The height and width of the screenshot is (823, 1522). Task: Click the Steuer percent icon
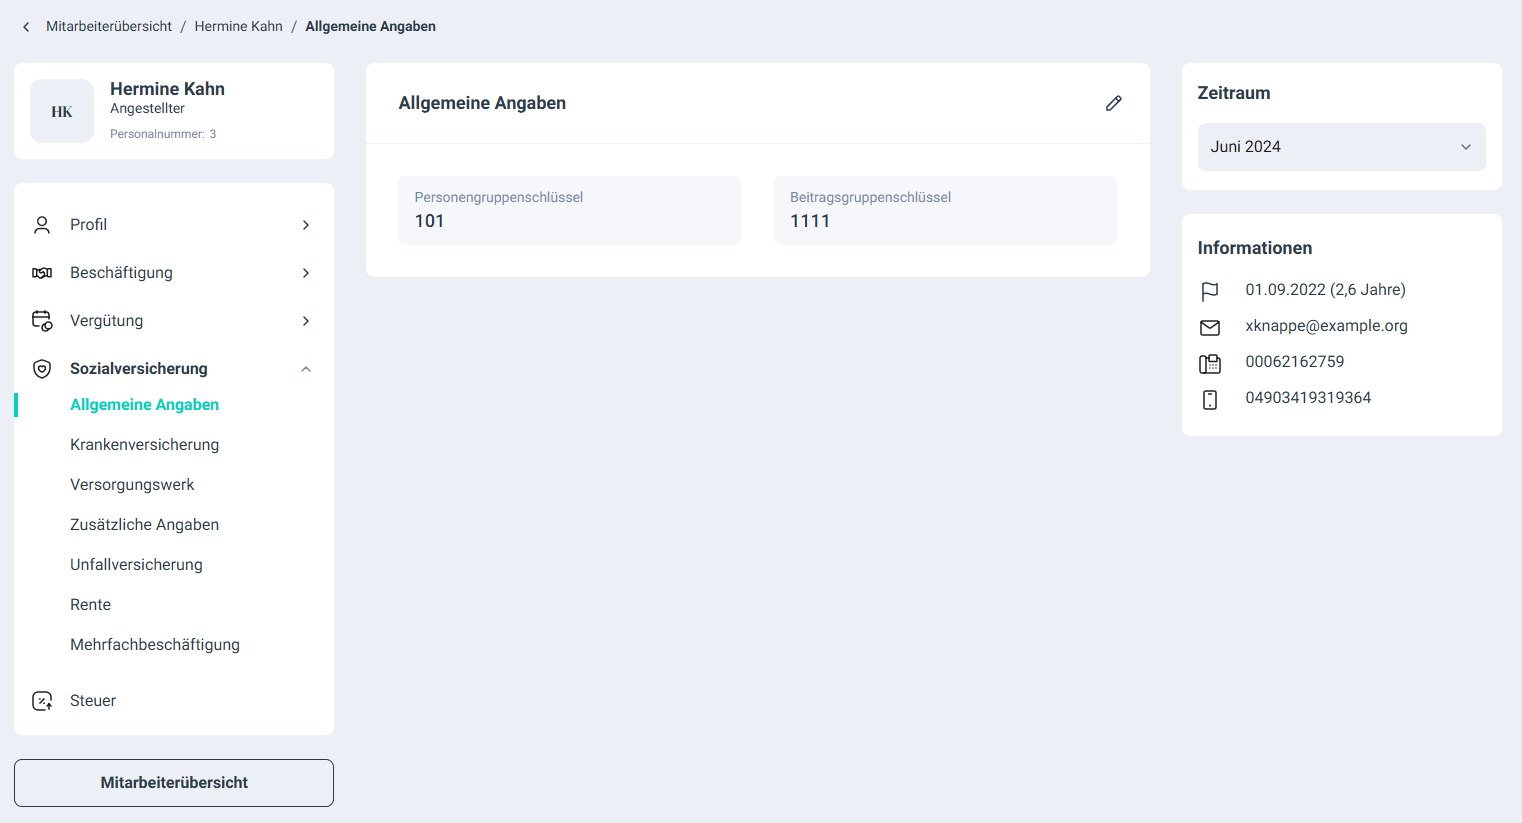tap(42, 701)
